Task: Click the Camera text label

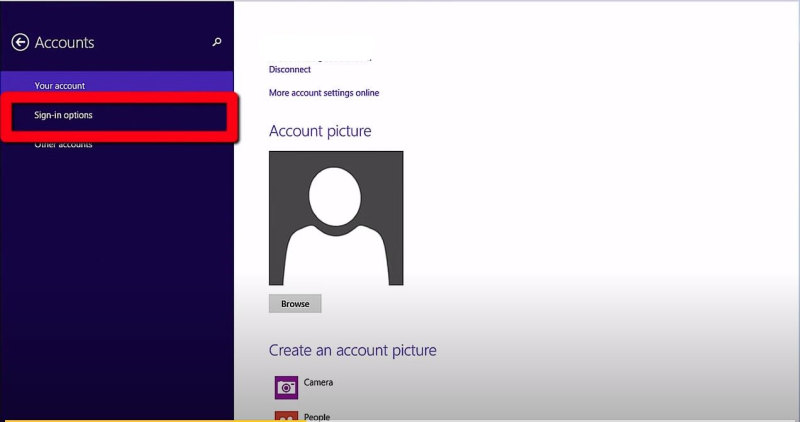Action: point(318,382)
